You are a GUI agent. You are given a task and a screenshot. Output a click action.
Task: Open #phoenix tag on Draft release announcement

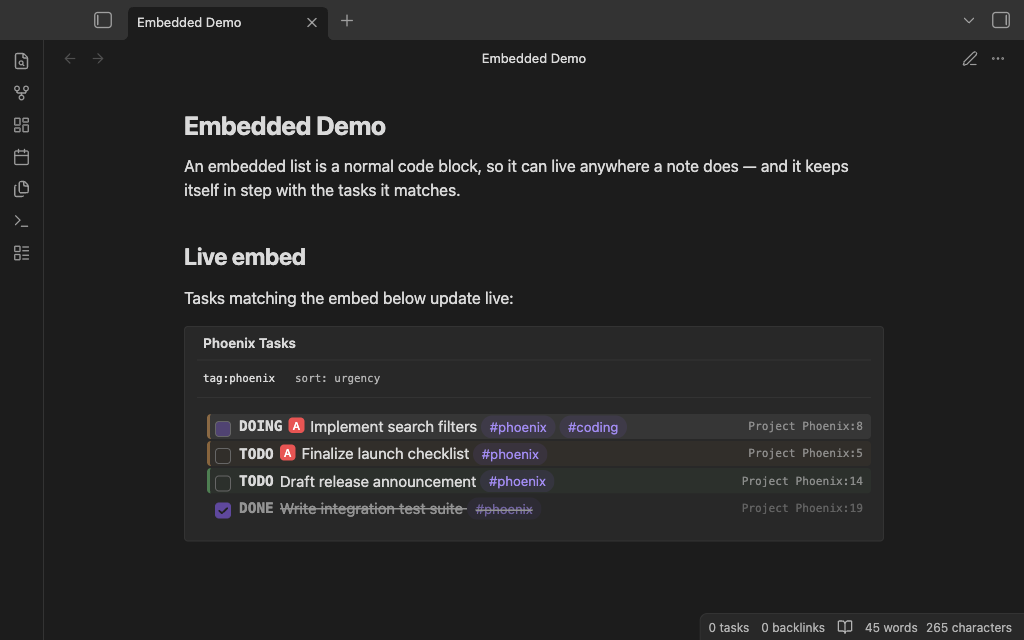point(517,481)
